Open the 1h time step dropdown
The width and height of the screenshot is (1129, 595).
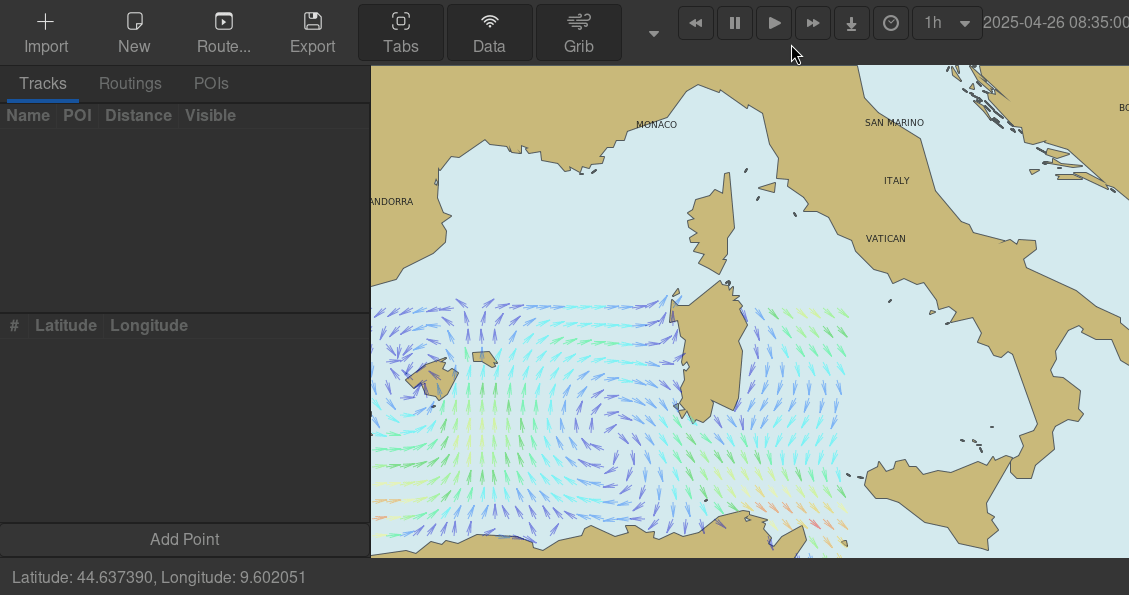946,23
